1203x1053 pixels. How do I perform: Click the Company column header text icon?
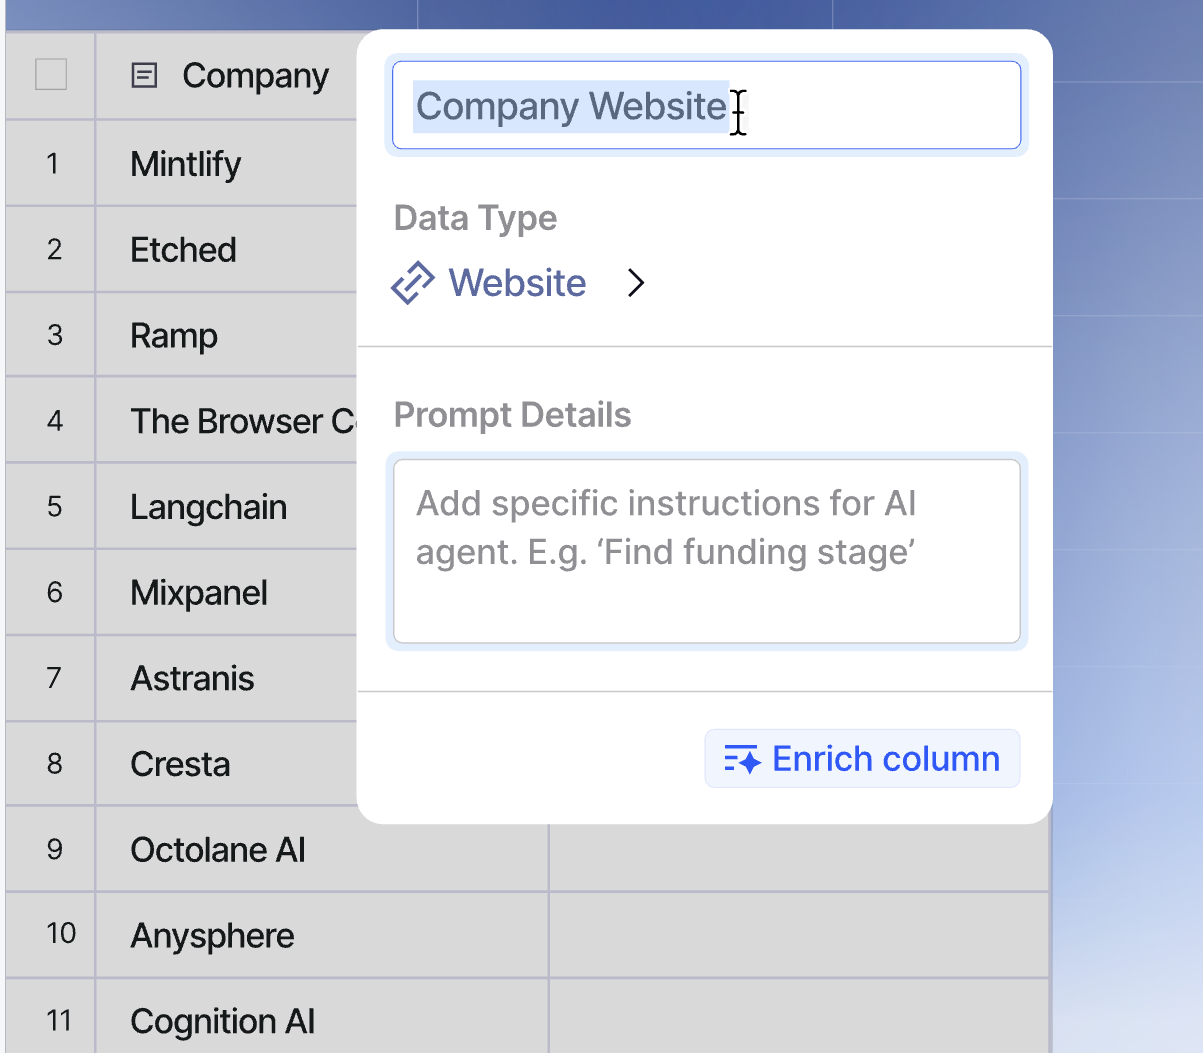(x=143, y=75)
